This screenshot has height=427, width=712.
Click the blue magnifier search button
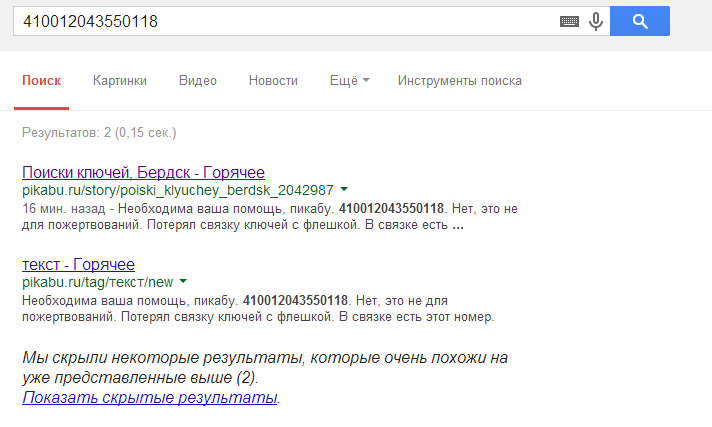(x=640, y=21)
